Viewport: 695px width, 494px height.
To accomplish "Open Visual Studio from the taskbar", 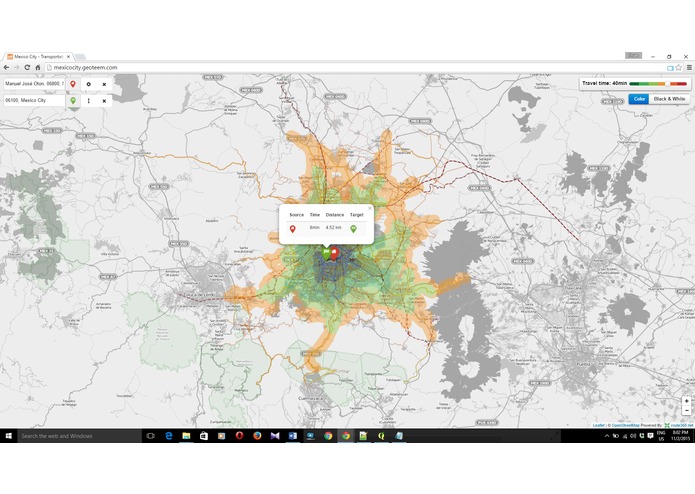I will tap(275, 436).
